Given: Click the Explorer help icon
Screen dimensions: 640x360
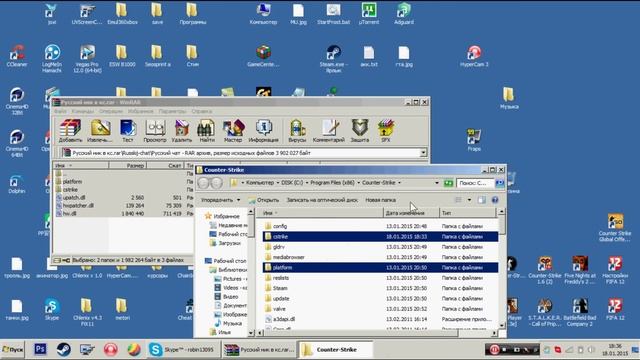Looking at the screenshot, I should tap(495, 200).
